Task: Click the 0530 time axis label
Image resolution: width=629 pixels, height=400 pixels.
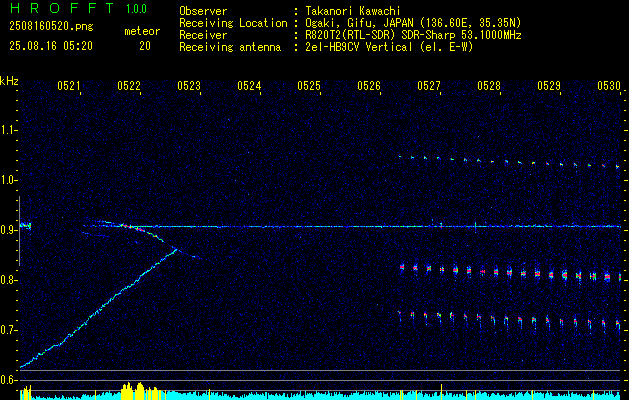Action: pos(609,85)
